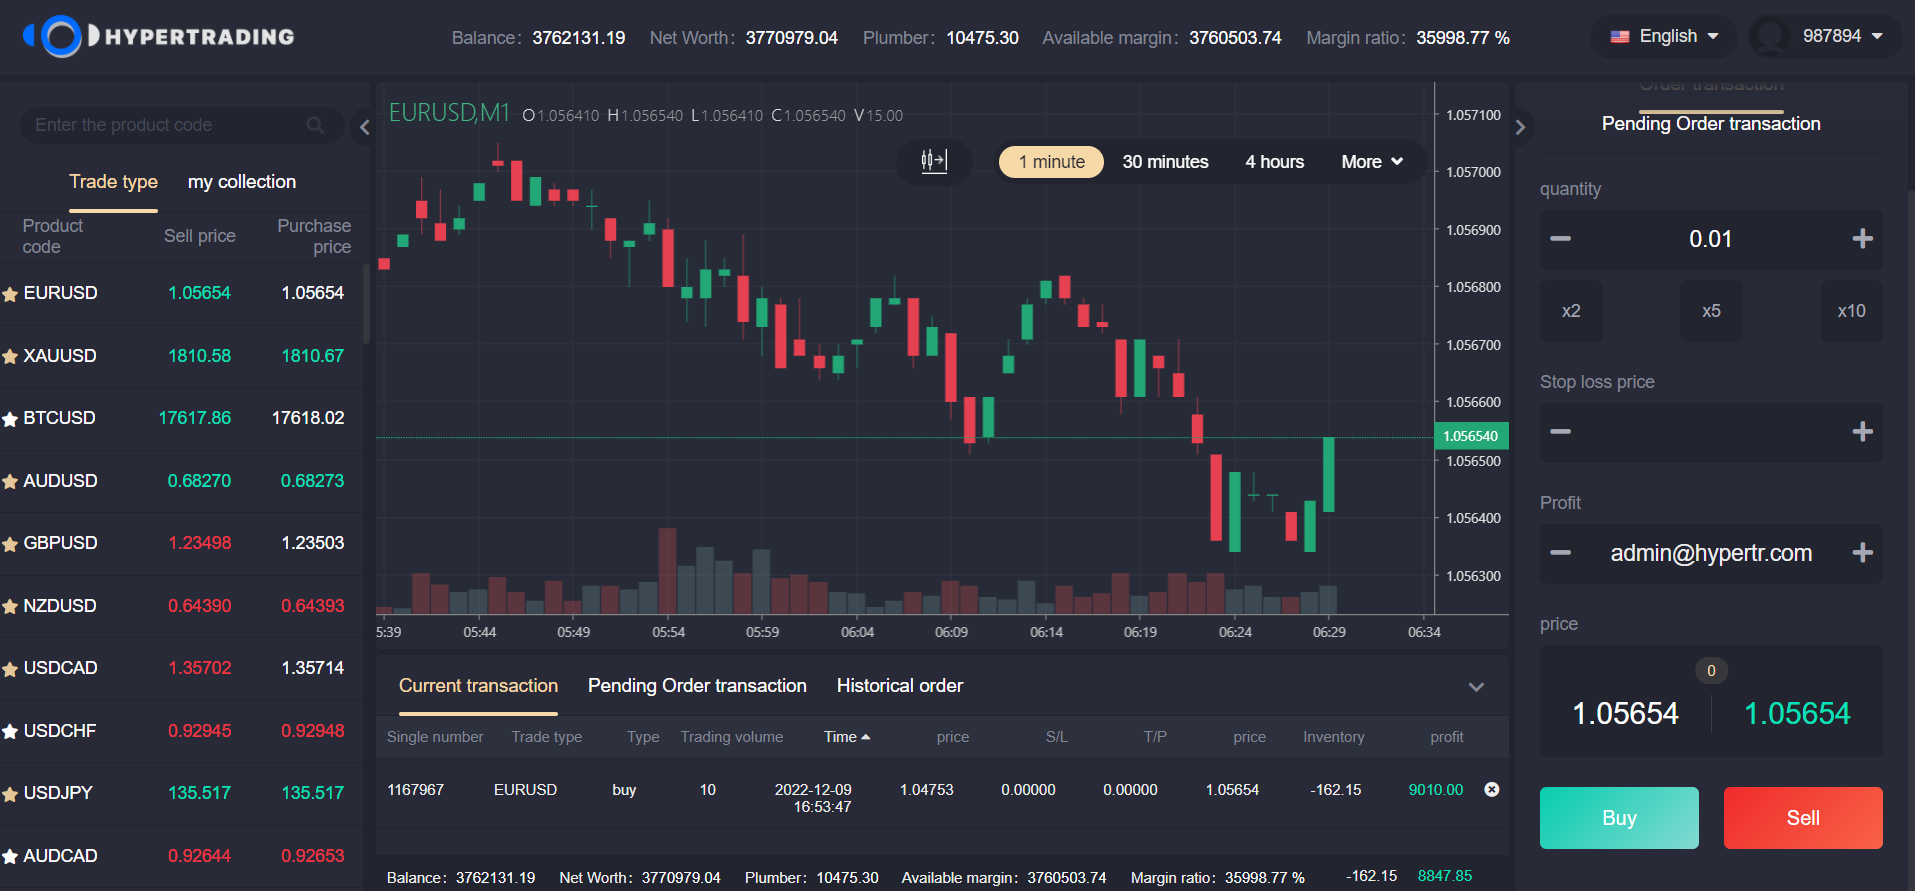
Task: Toggle the GBPUSD favorite star
Action: click(10, 544)
